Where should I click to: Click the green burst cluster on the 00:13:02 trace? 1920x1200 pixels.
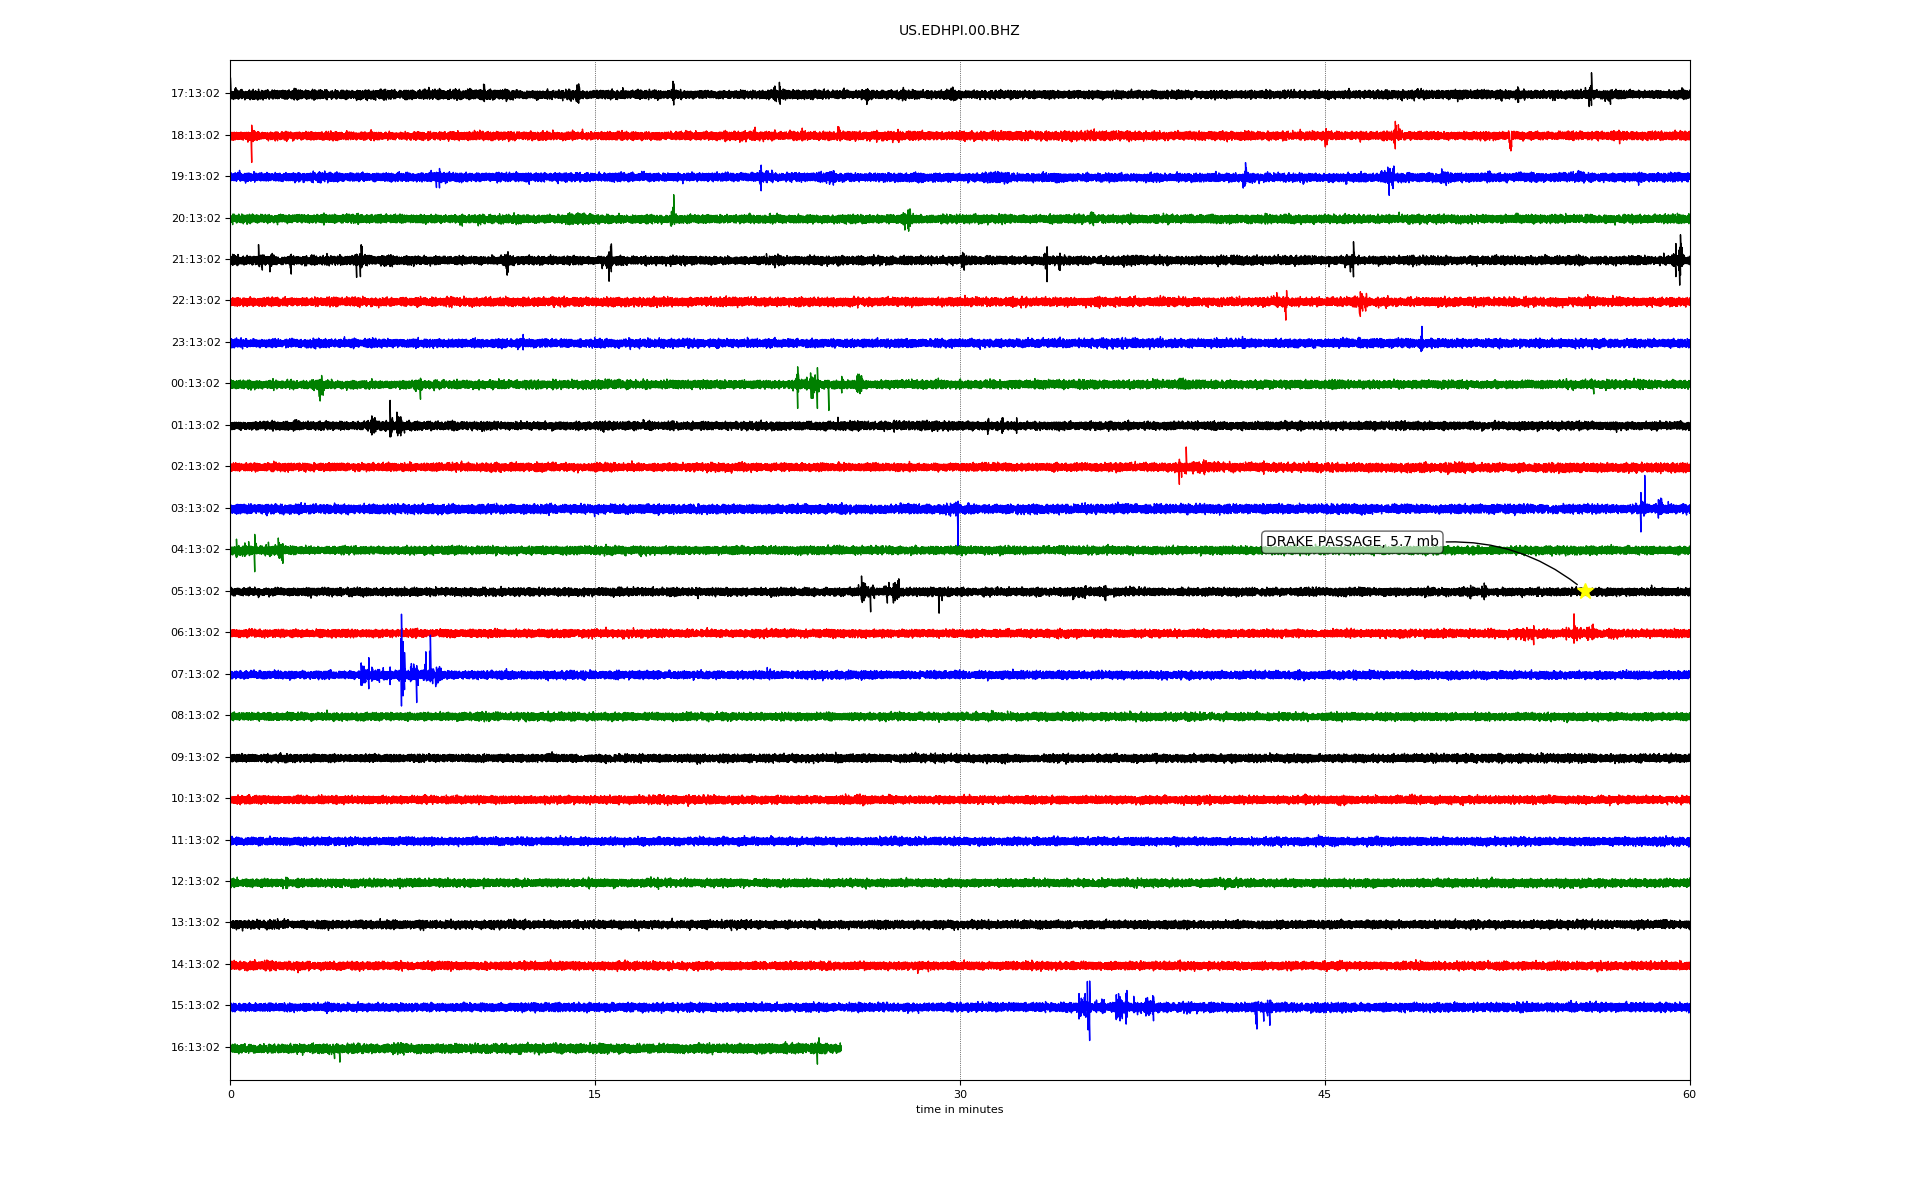pos(828,388)
